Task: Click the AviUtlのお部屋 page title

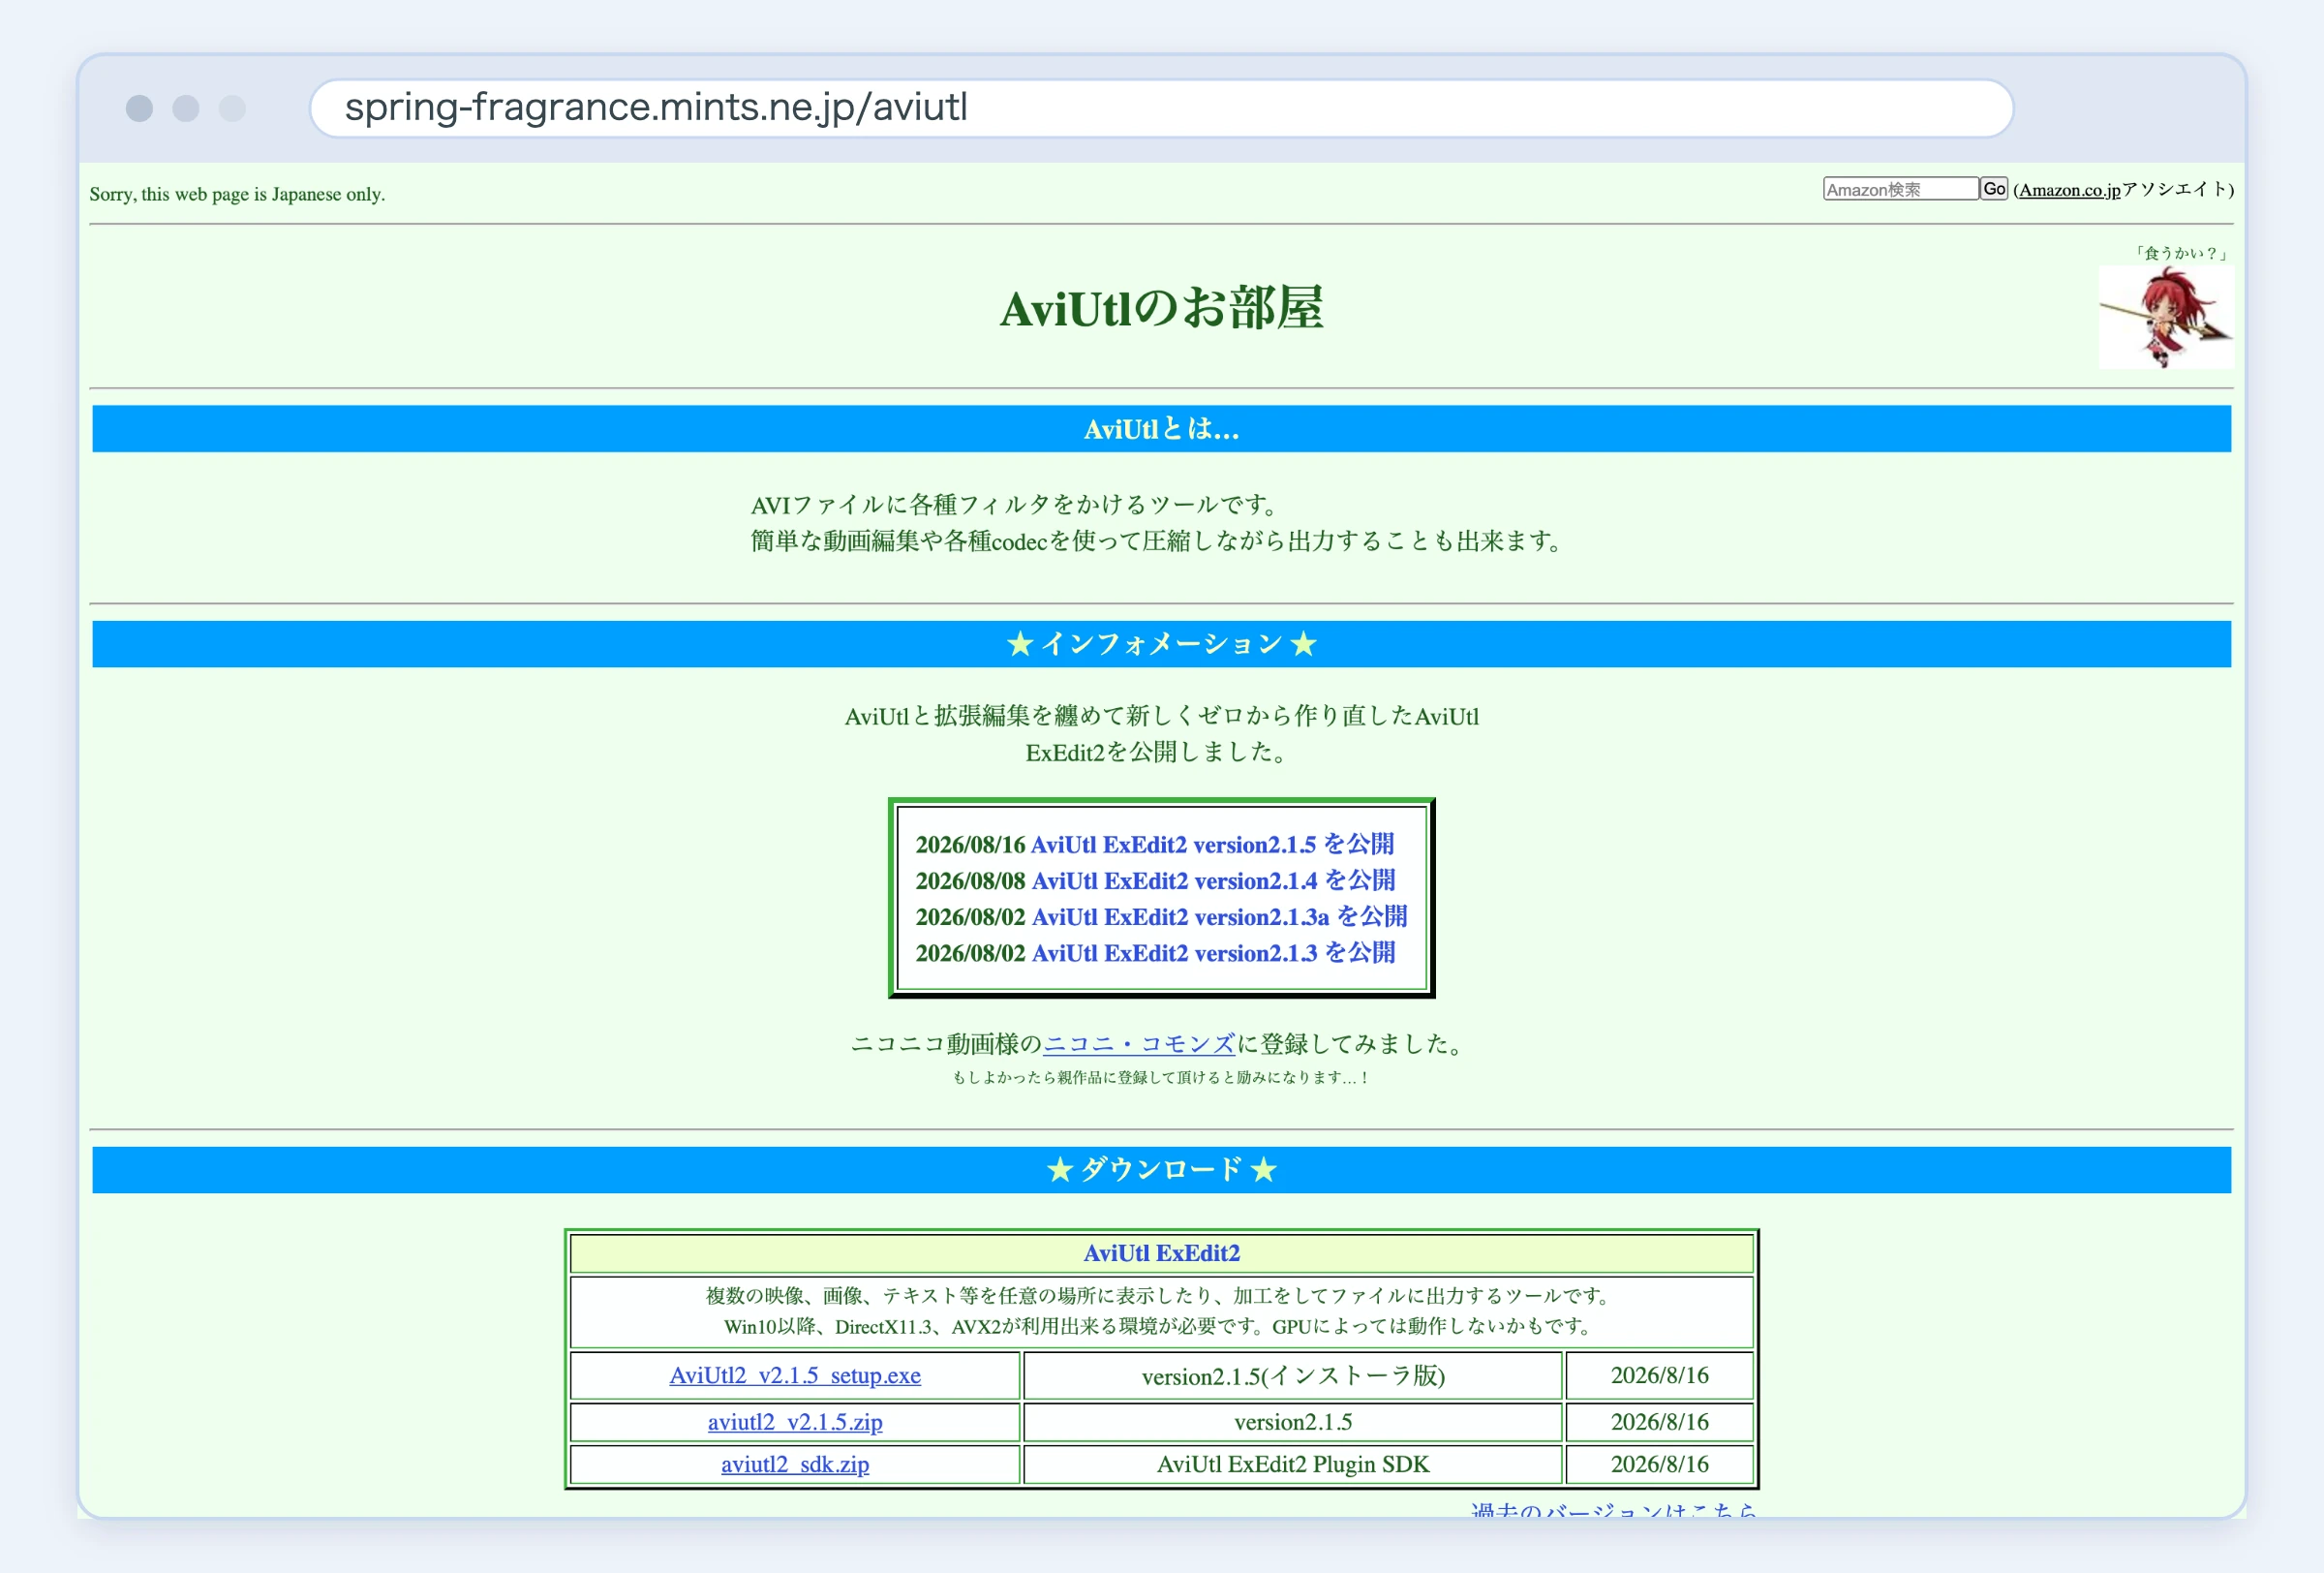Action: click(1161, 308)
